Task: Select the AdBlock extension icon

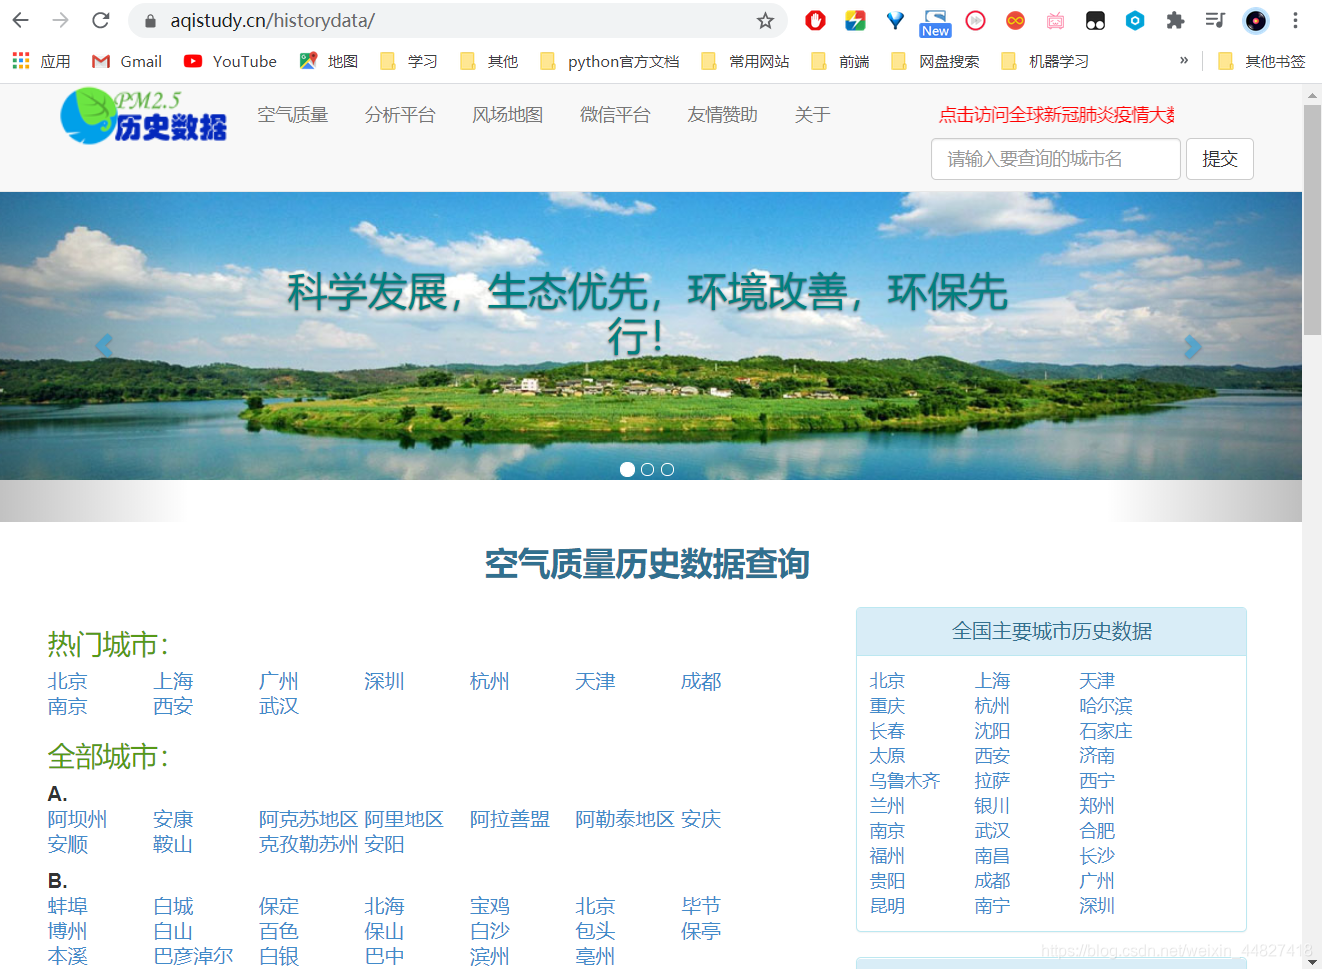Action: (x=815, y=20)
